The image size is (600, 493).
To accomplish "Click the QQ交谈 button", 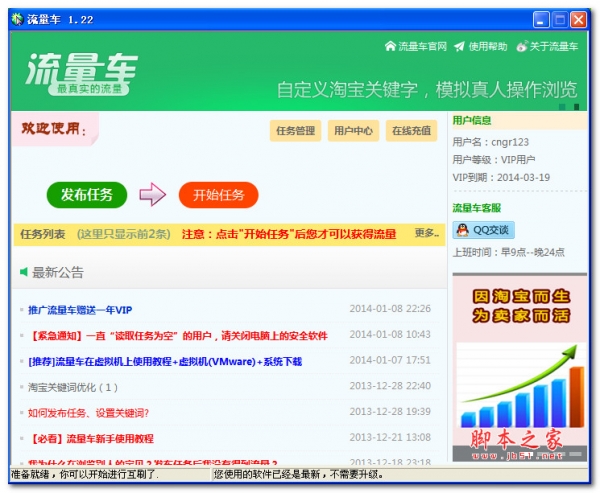I will tap(483, 230).
